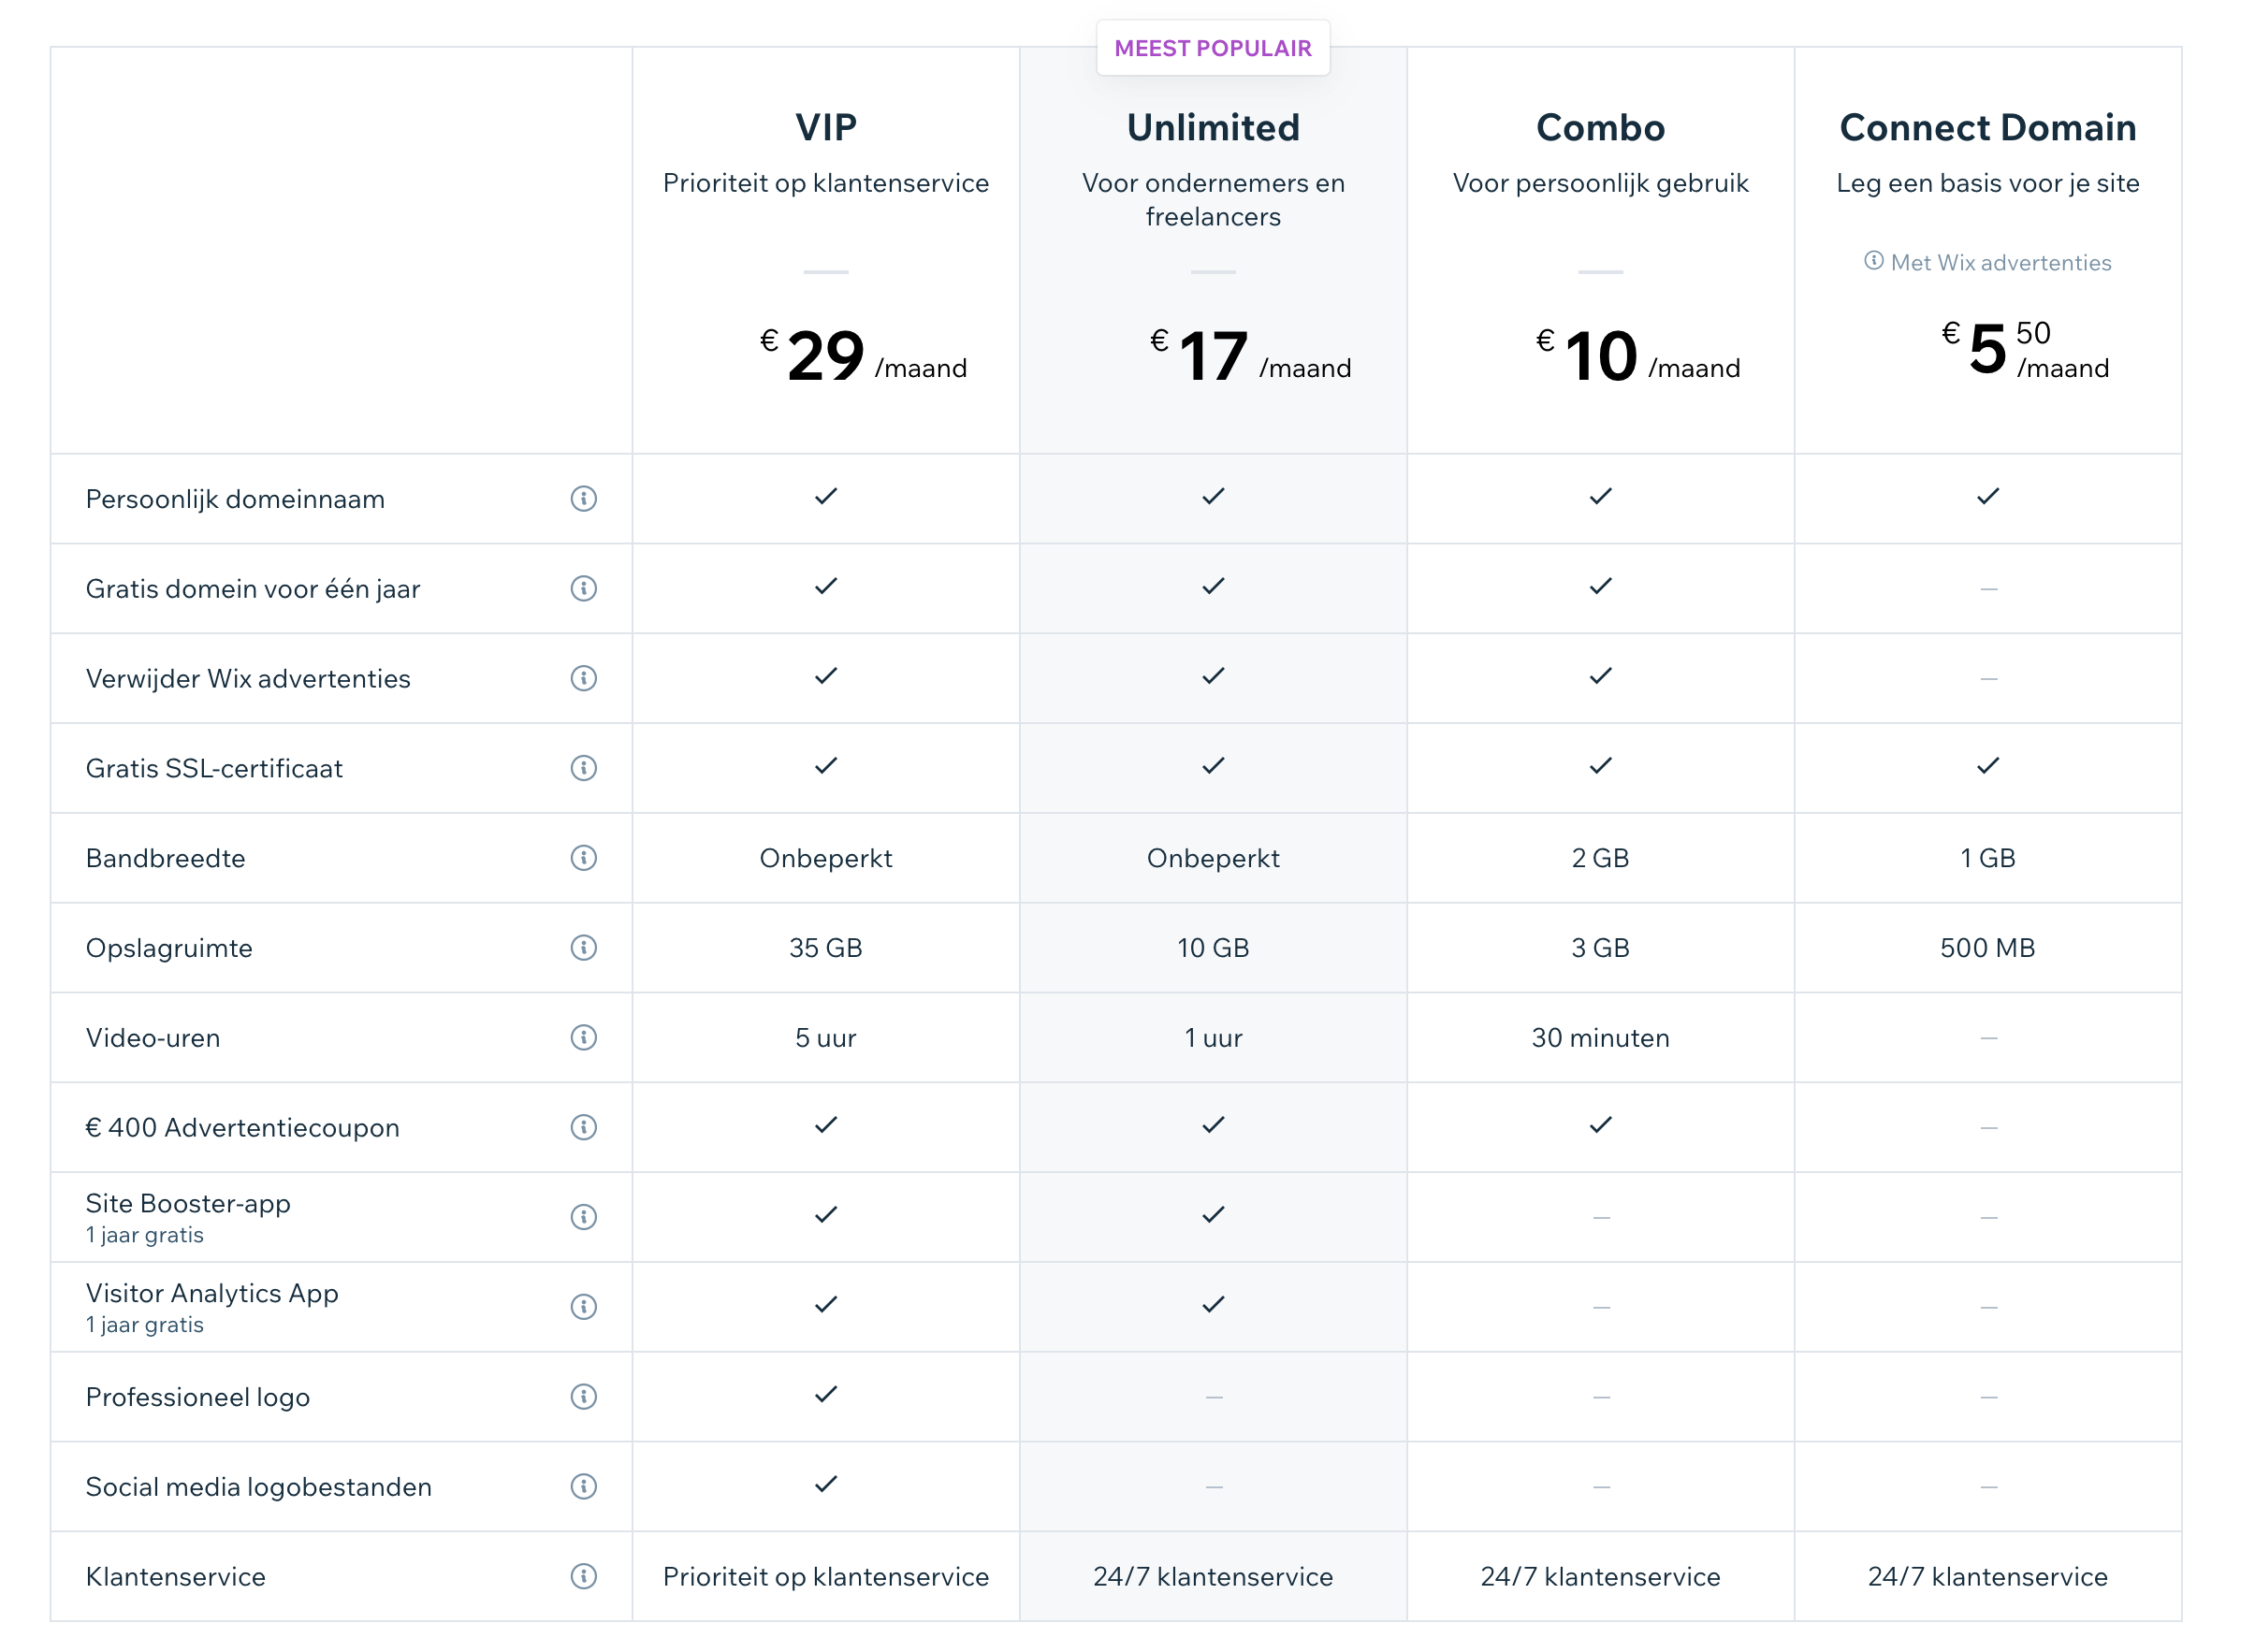Click the Site Booster-app info icon
The width and height of the screenshot is (2255, 1652).
[583, 1217]
